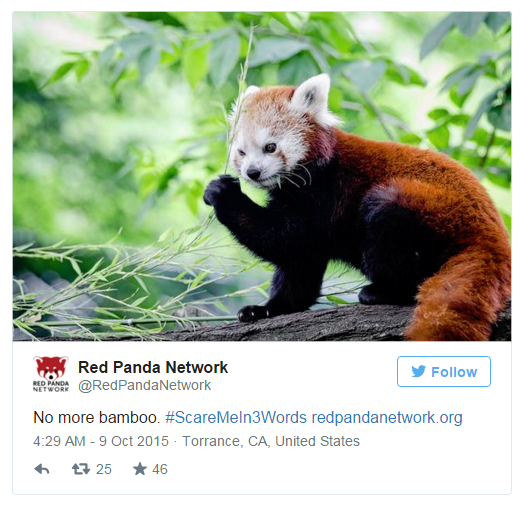528x508 pixels.
Task: View the 46 favorites count
Action: [x=160, y=469]
